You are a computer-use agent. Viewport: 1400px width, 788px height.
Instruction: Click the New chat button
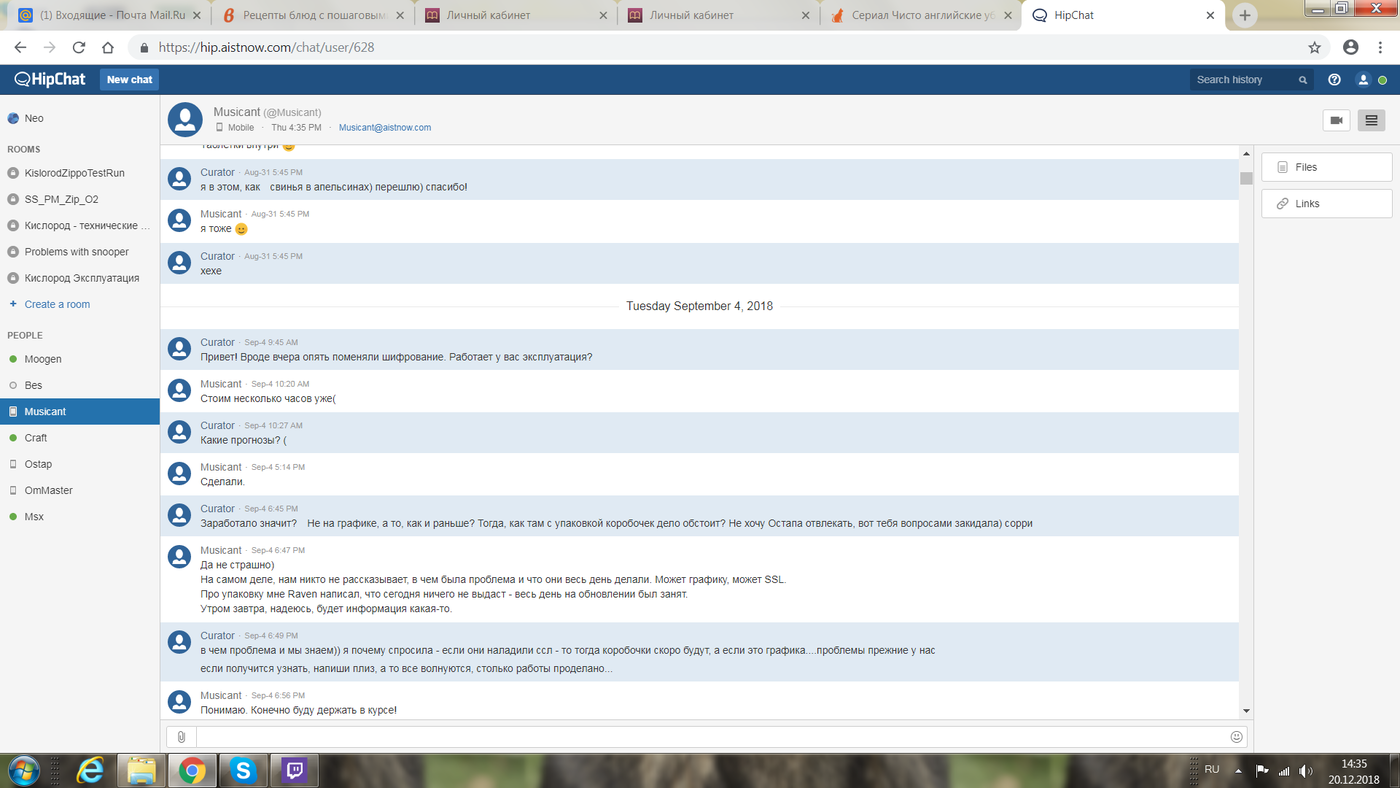(x=130, y=80)
